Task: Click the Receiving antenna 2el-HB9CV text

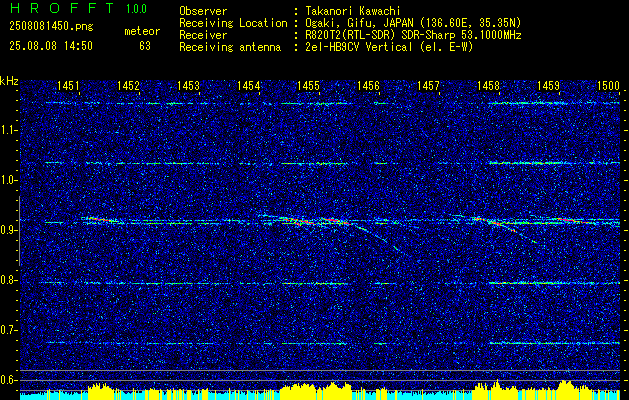Action: pyautogui.click(x=390, y=47)
